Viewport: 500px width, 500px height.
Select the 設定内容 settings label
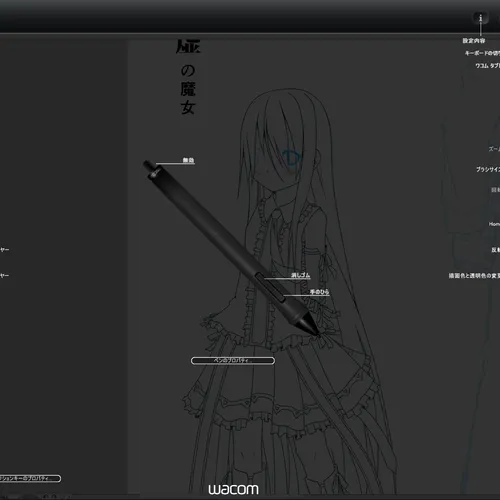[474, 41]
